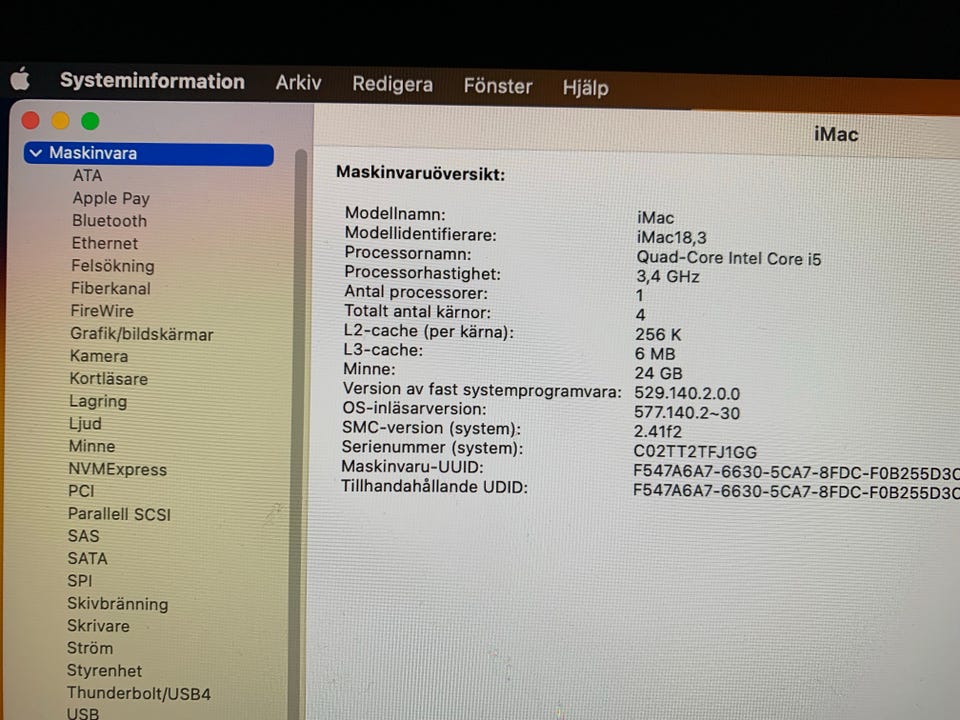The width and height of the screenshot is (960, 720).
Task: Click serial number C02TT2TFJ1GG
Action: tap(695, 452)
